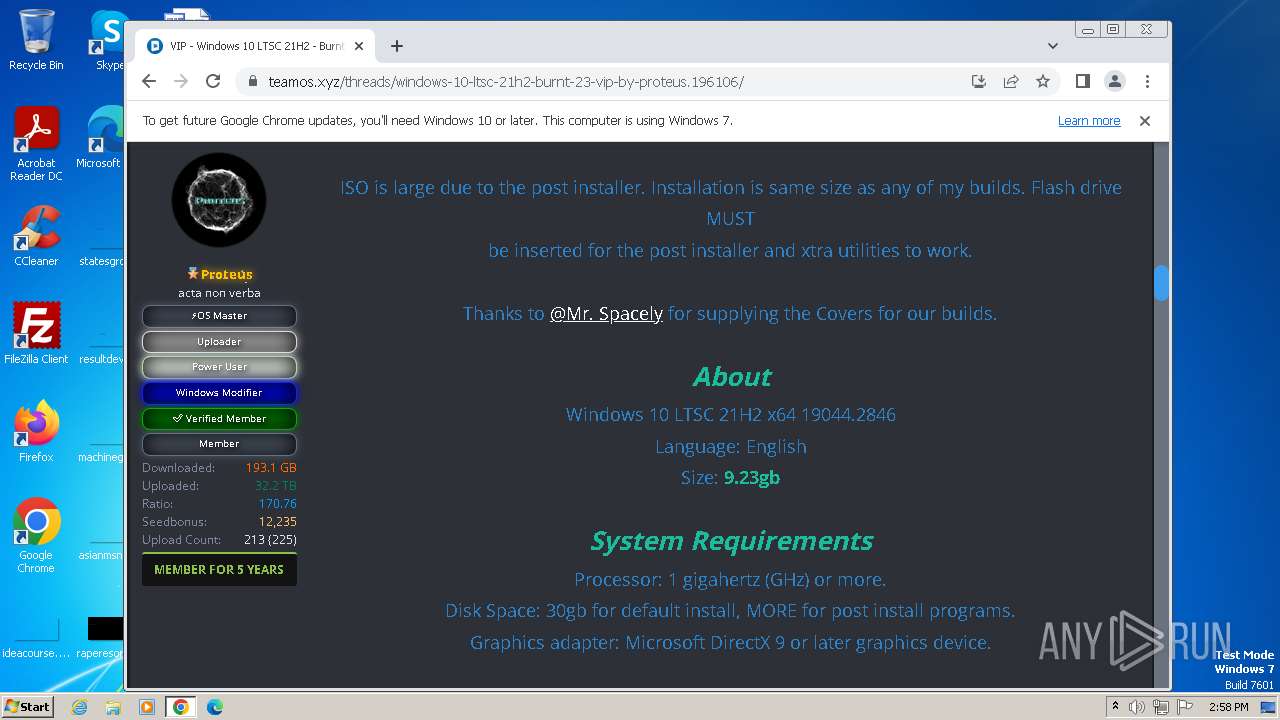Screen dimensions: 1280x720
Task: Click the 2:58 PM taskbar clock
Action: tap(1228, 707)
